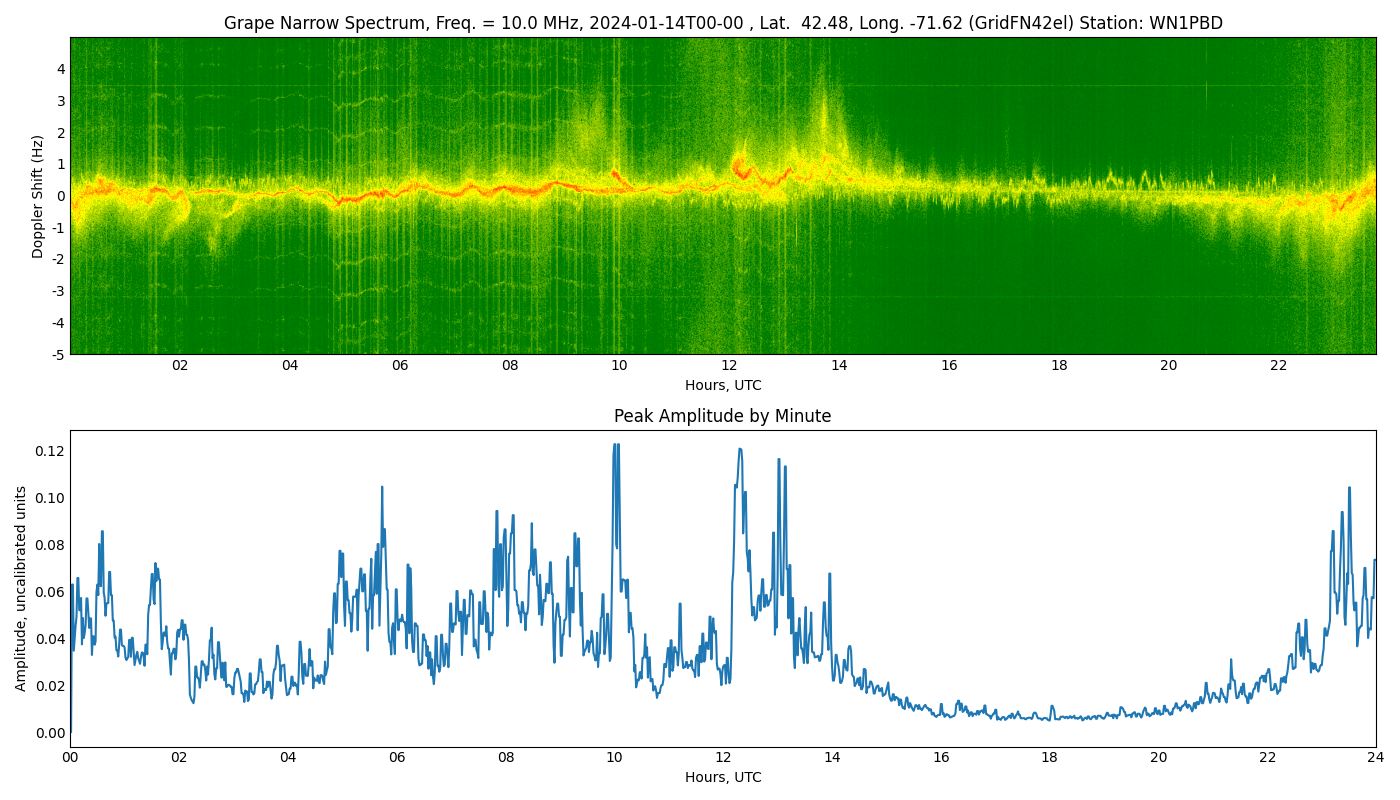The width and height of the screenshot is (1400, 800).
Task: Click the 0.06 amplitude axis tick label
Action: point(49,592)
